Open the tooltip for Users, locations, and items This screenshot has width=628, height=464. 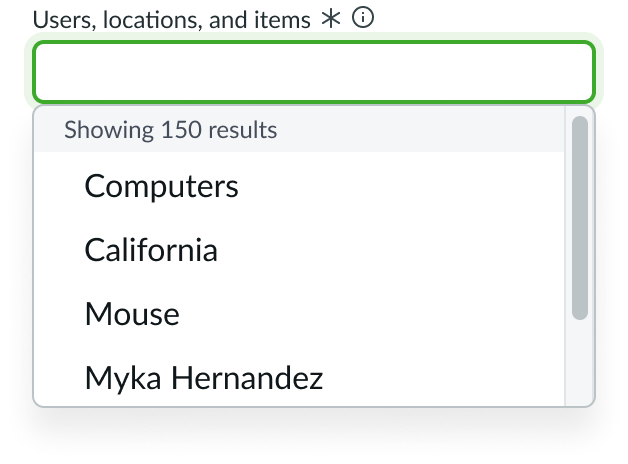coord(364,17)
